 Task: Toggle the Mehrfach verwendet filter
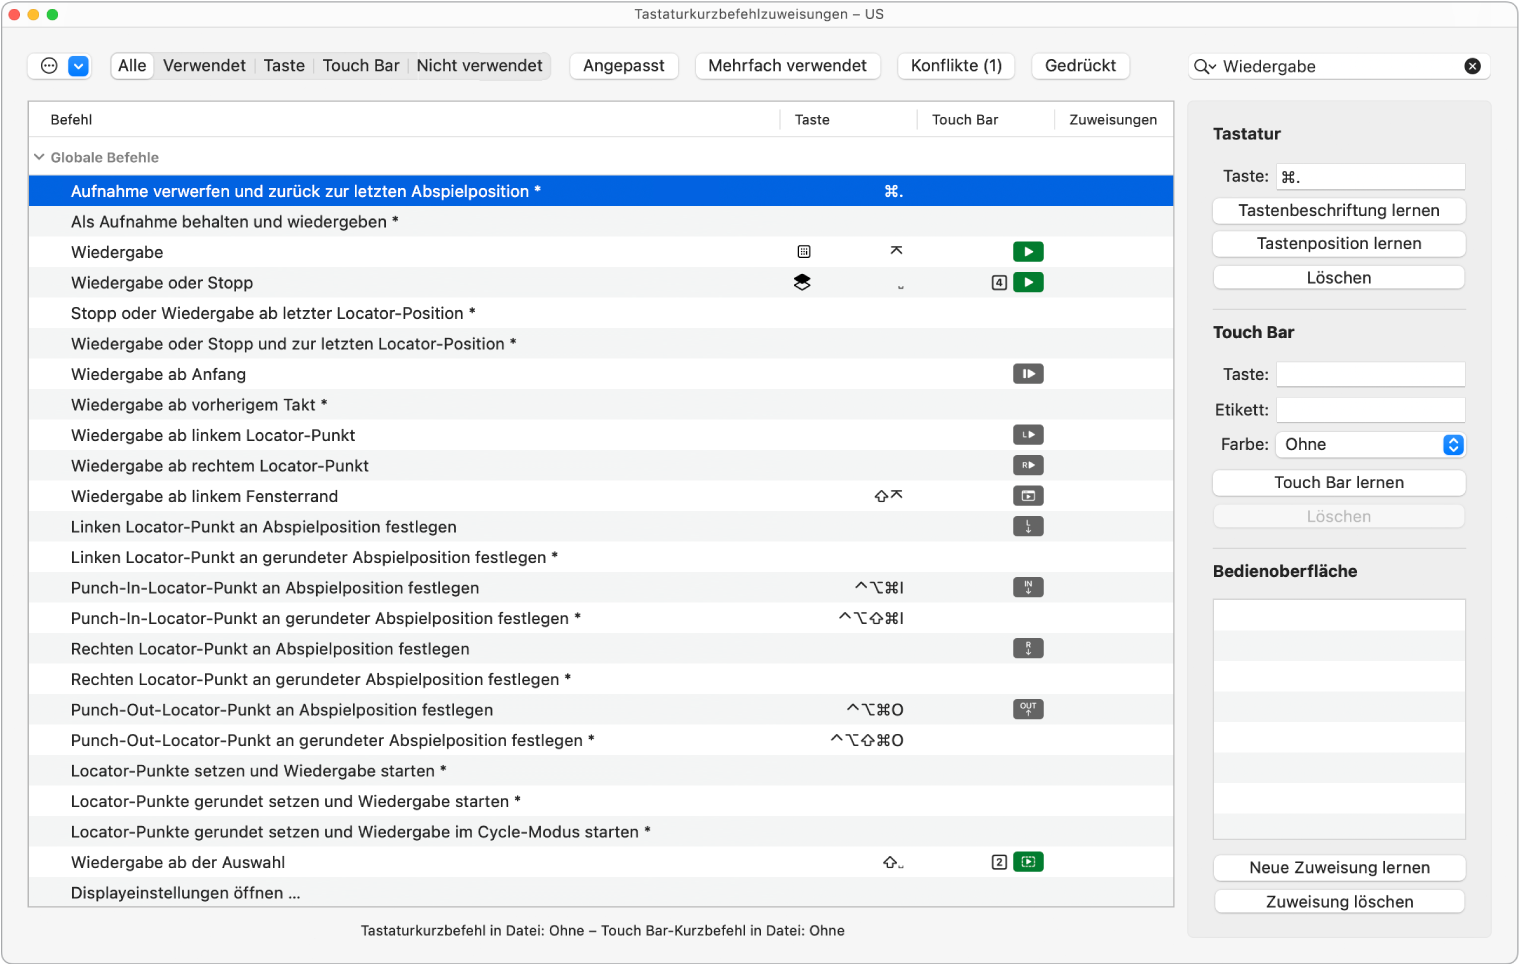(x=787, y=66)
